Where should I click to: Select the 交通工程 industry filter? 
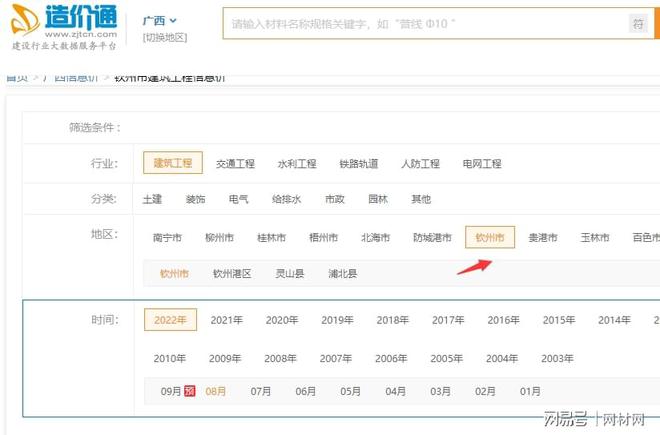(235, 164)
